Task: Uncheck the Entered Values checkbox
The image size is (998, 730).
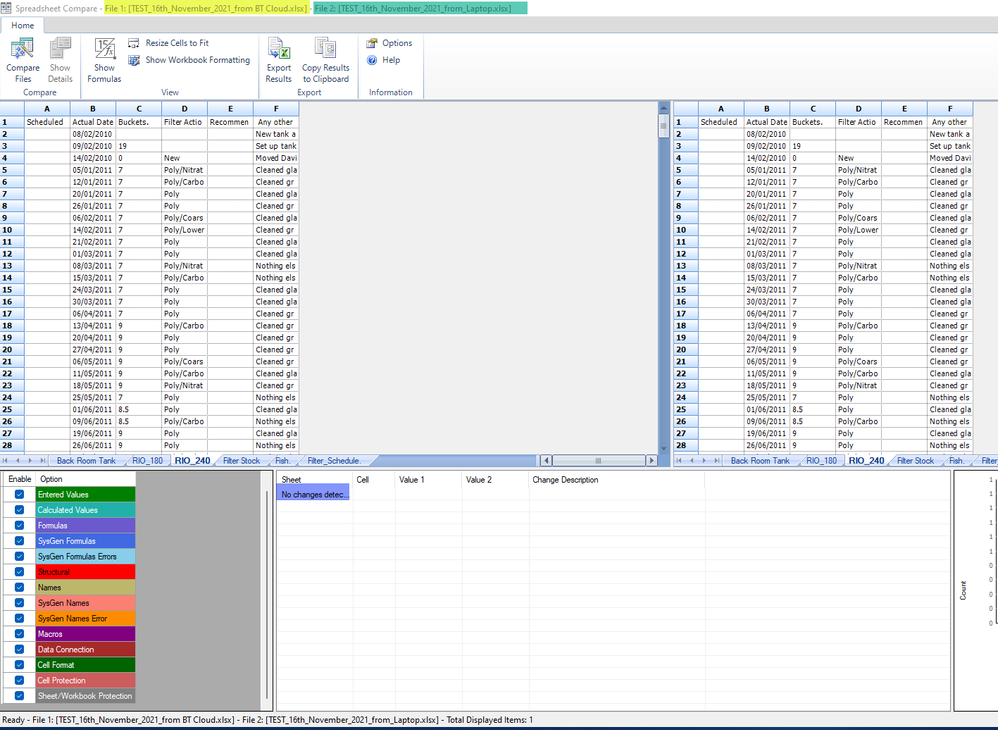Action: 19,494
